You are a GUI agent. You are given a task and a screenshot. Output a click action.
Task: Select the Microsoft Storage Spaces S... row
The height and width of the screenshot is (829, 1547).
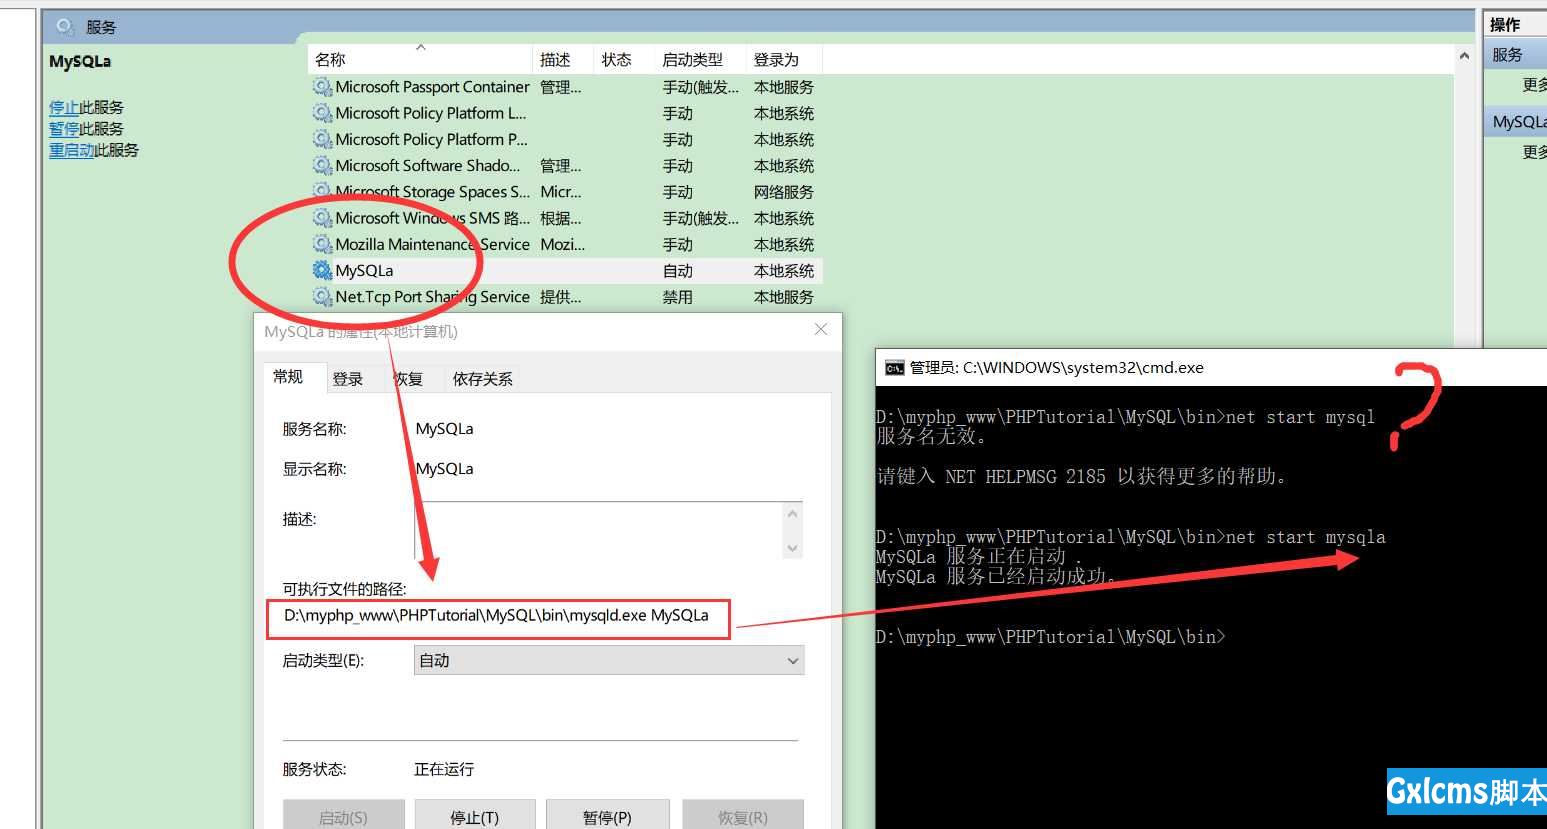(x=565, y=191)
